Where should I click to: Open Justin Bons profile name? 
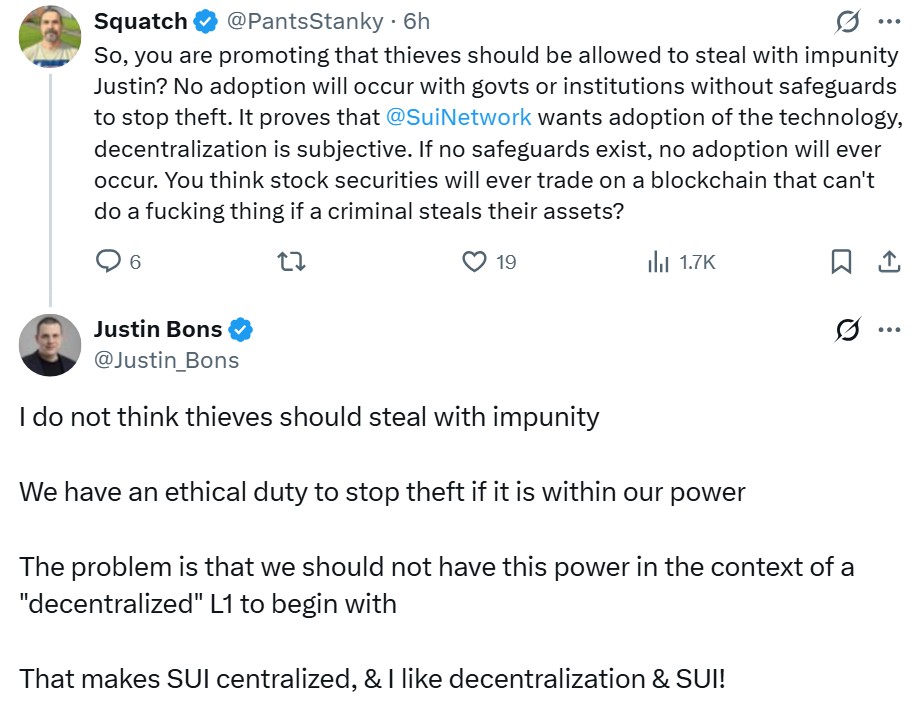click(158, 329)
